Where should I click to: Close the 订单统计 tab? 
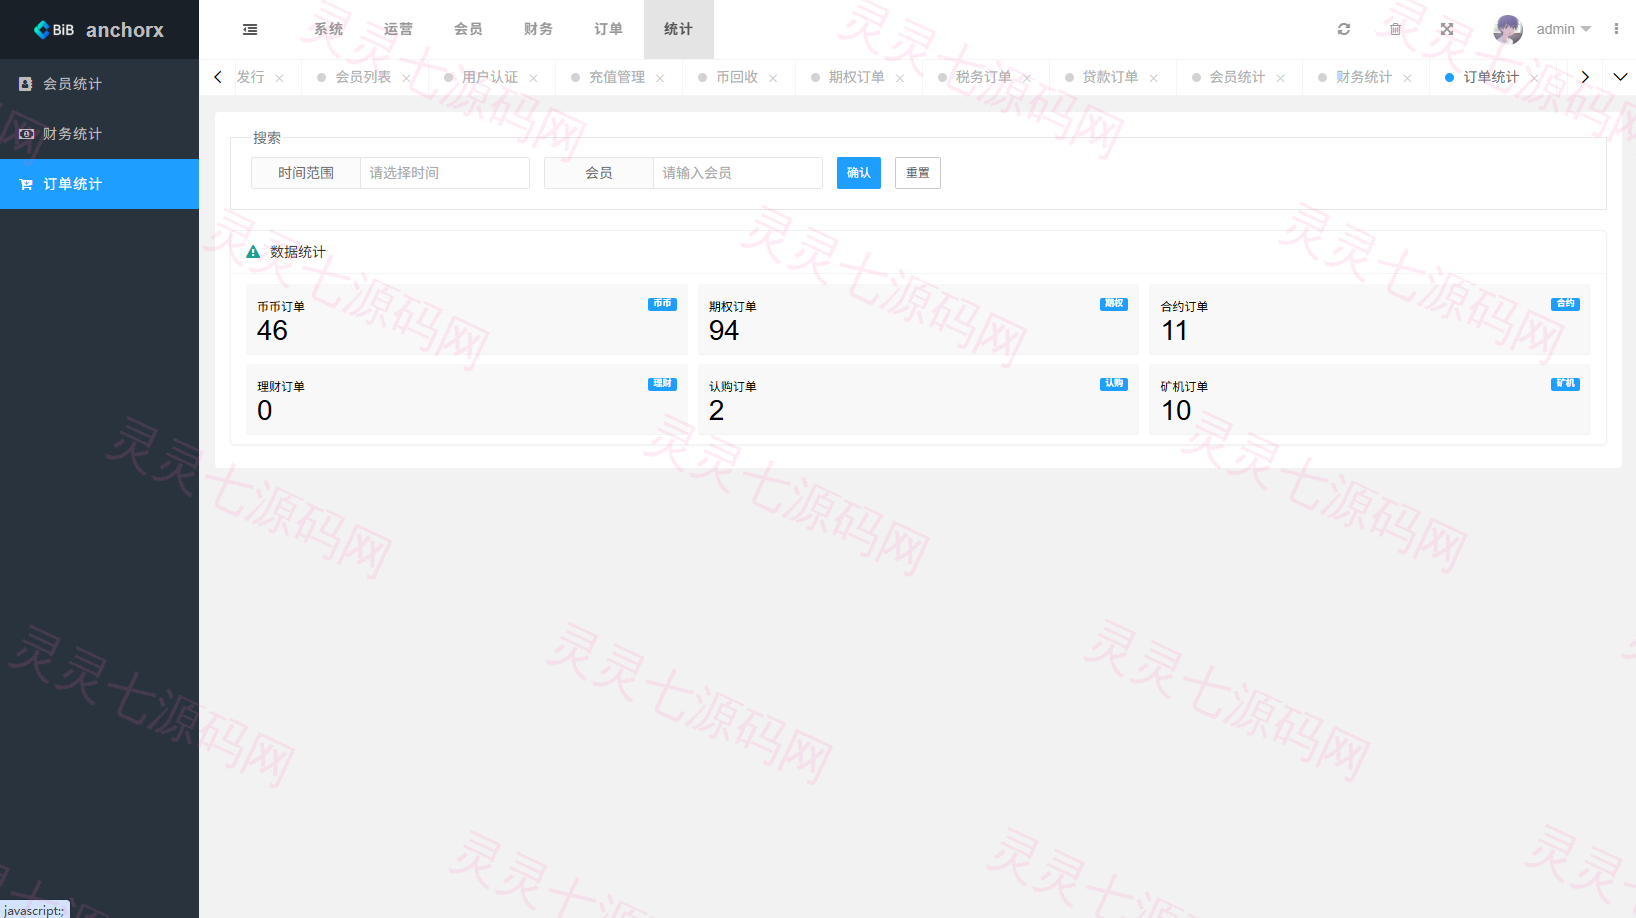coord(1534,78)
